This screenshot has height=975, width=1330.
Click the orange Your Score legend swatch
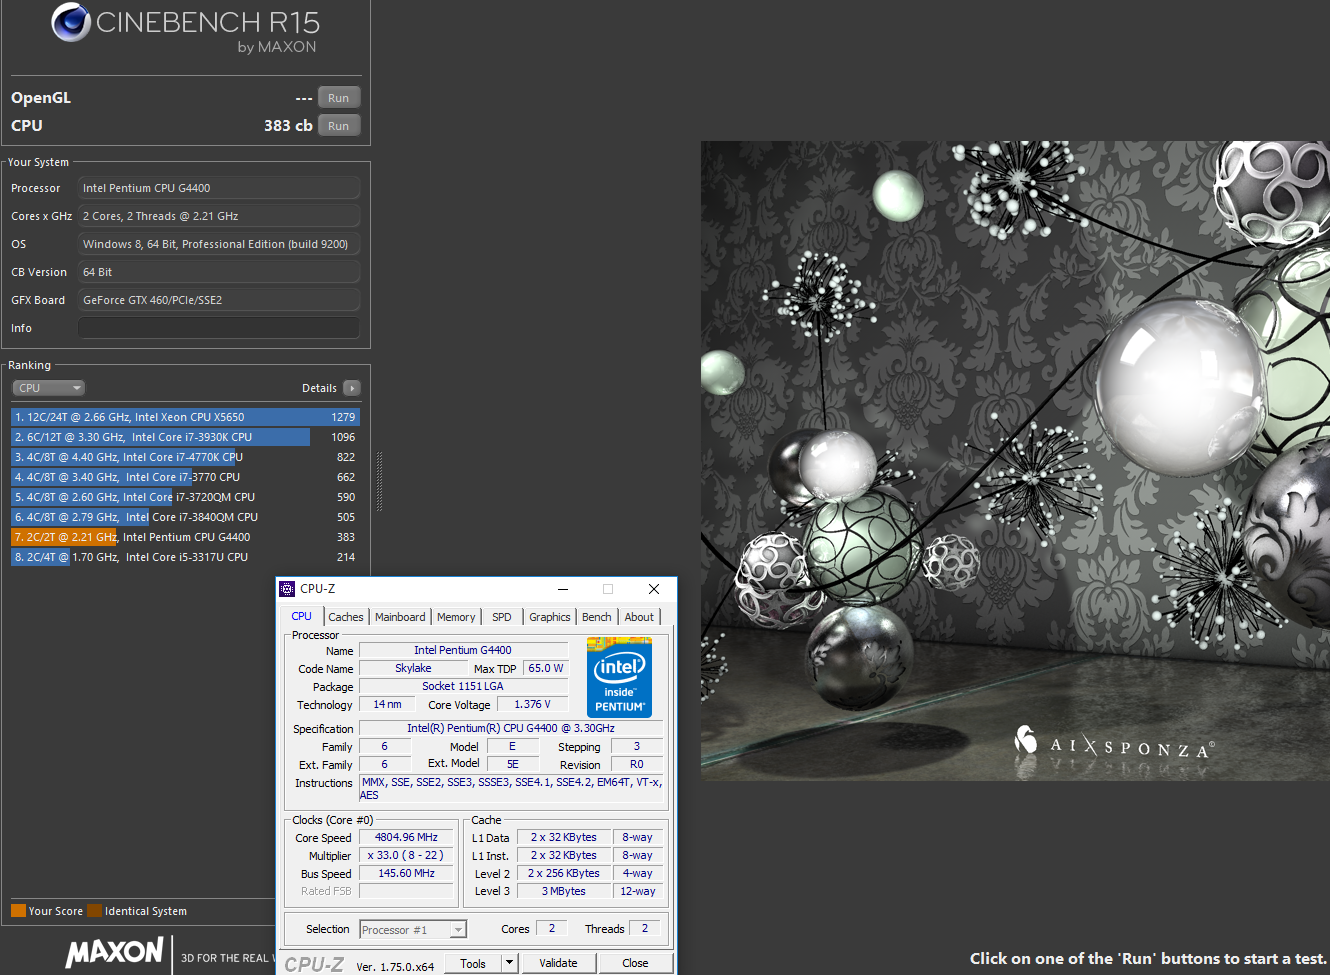18,911
